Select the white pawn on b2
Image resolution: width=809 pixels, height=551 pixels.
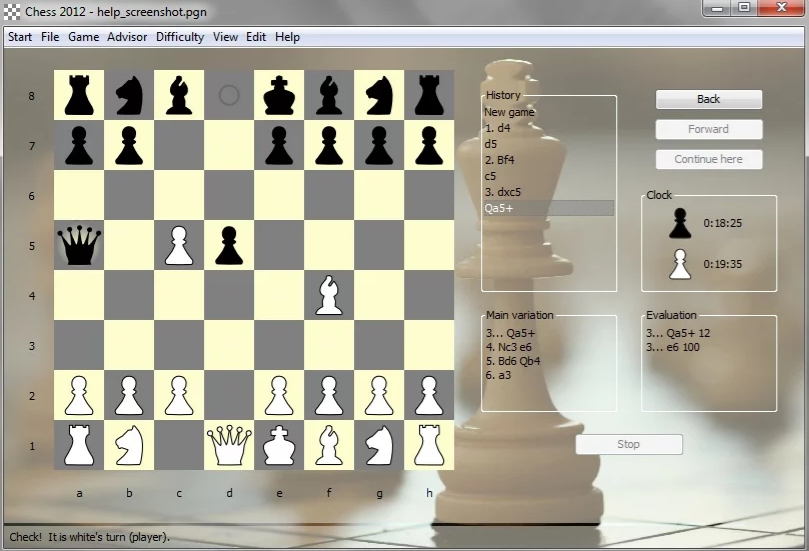(x=129, y=396)
